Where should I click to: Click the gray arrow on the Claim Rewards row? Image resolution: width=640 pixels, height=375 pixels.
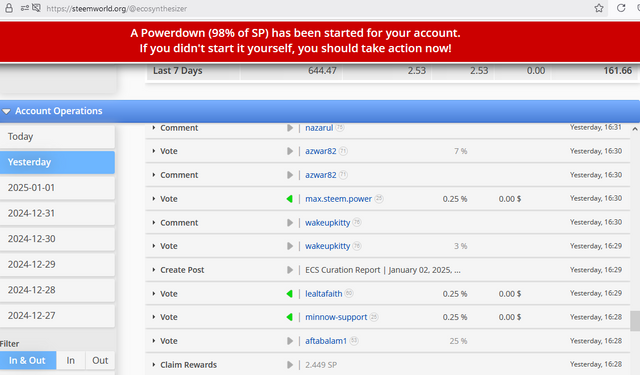[290, 365]
